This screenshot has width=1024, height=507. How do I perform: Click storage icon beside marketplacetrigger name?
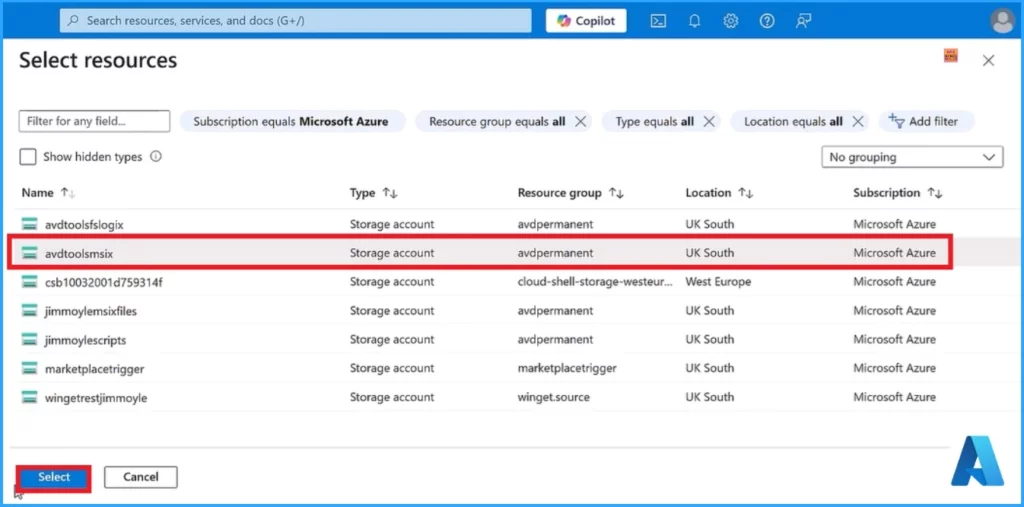(29, 368)
